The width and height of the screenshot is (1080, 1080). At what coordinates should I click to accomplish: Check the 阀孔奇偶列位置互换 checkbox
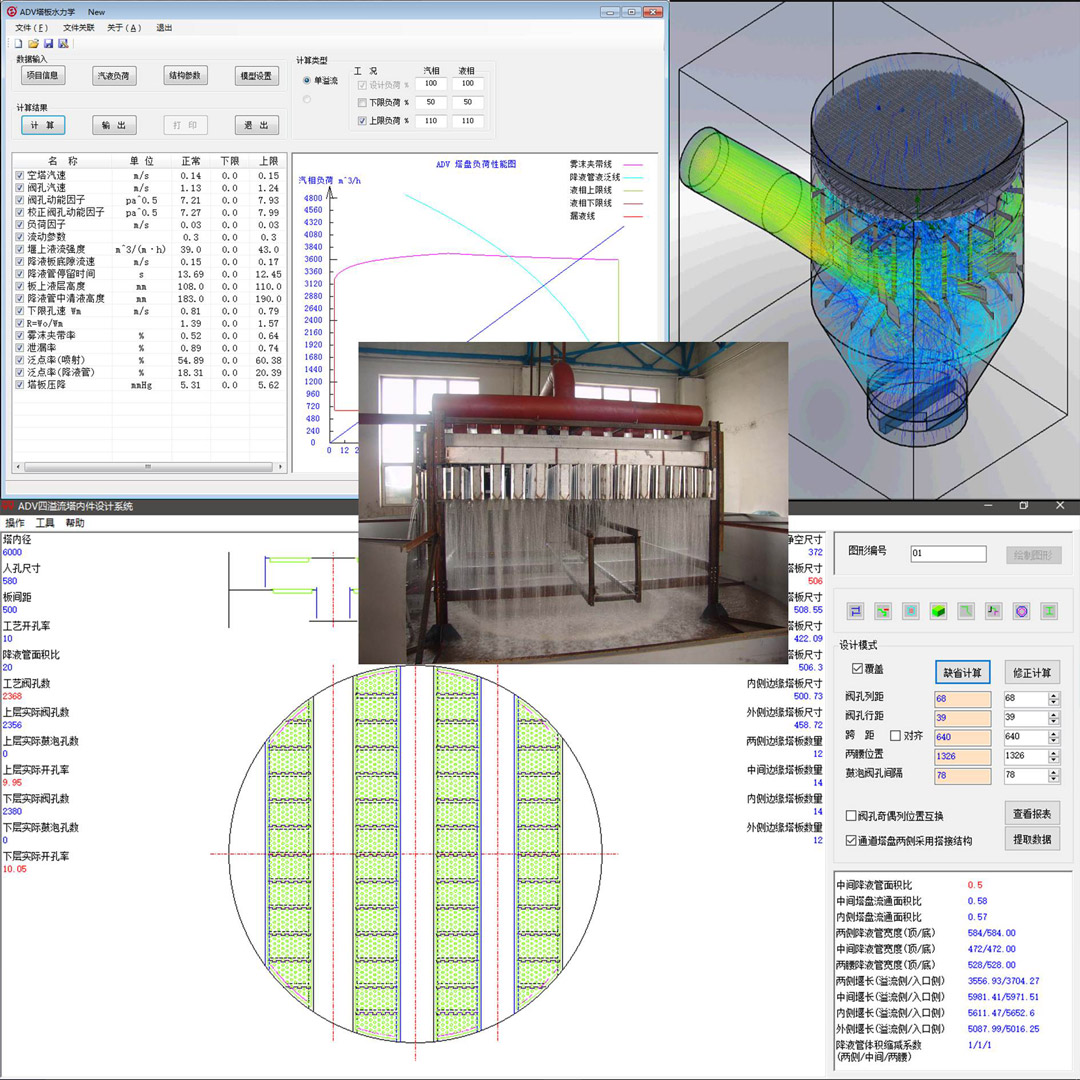[x=851, y=816]
